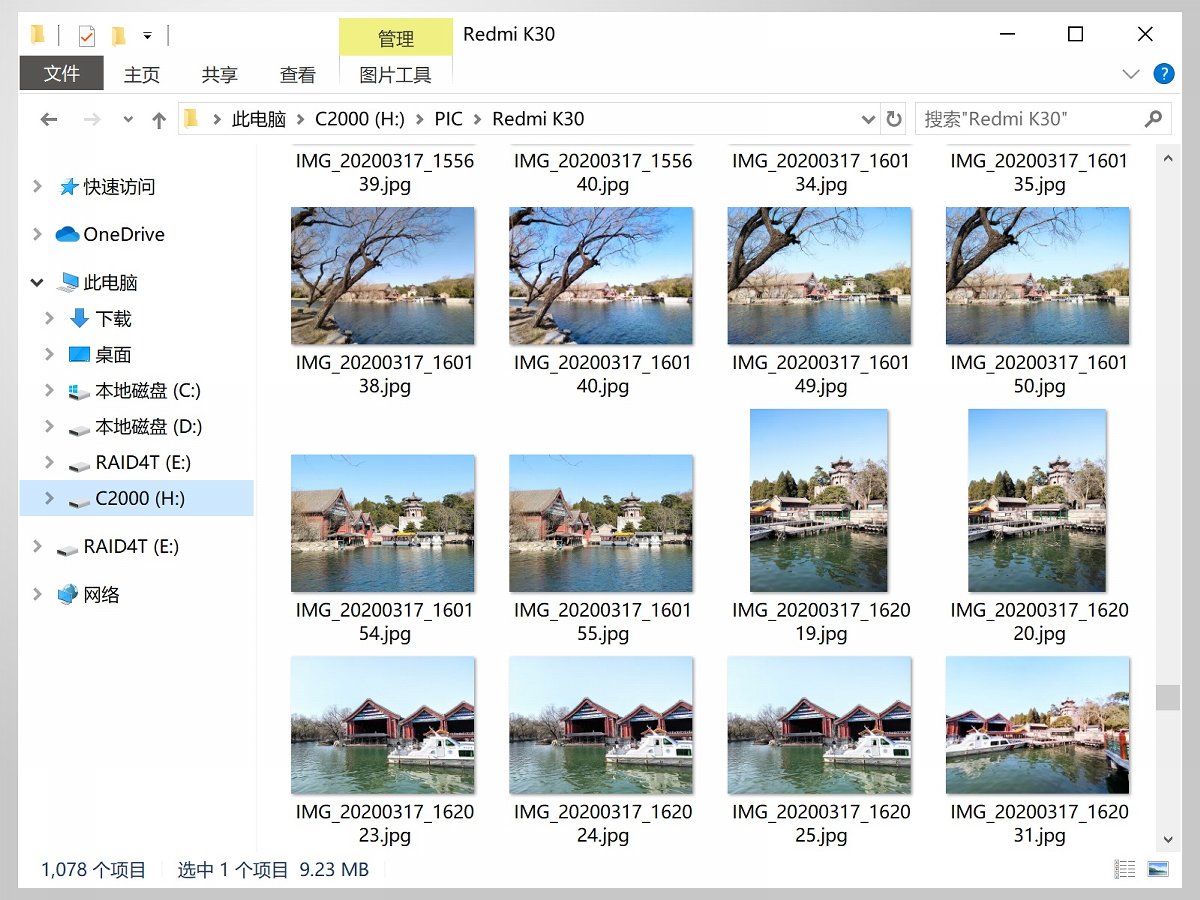The image size is (1200, 900).
Task: Click the refresh icon next to address bar
Action: click(x=893, y=119)
